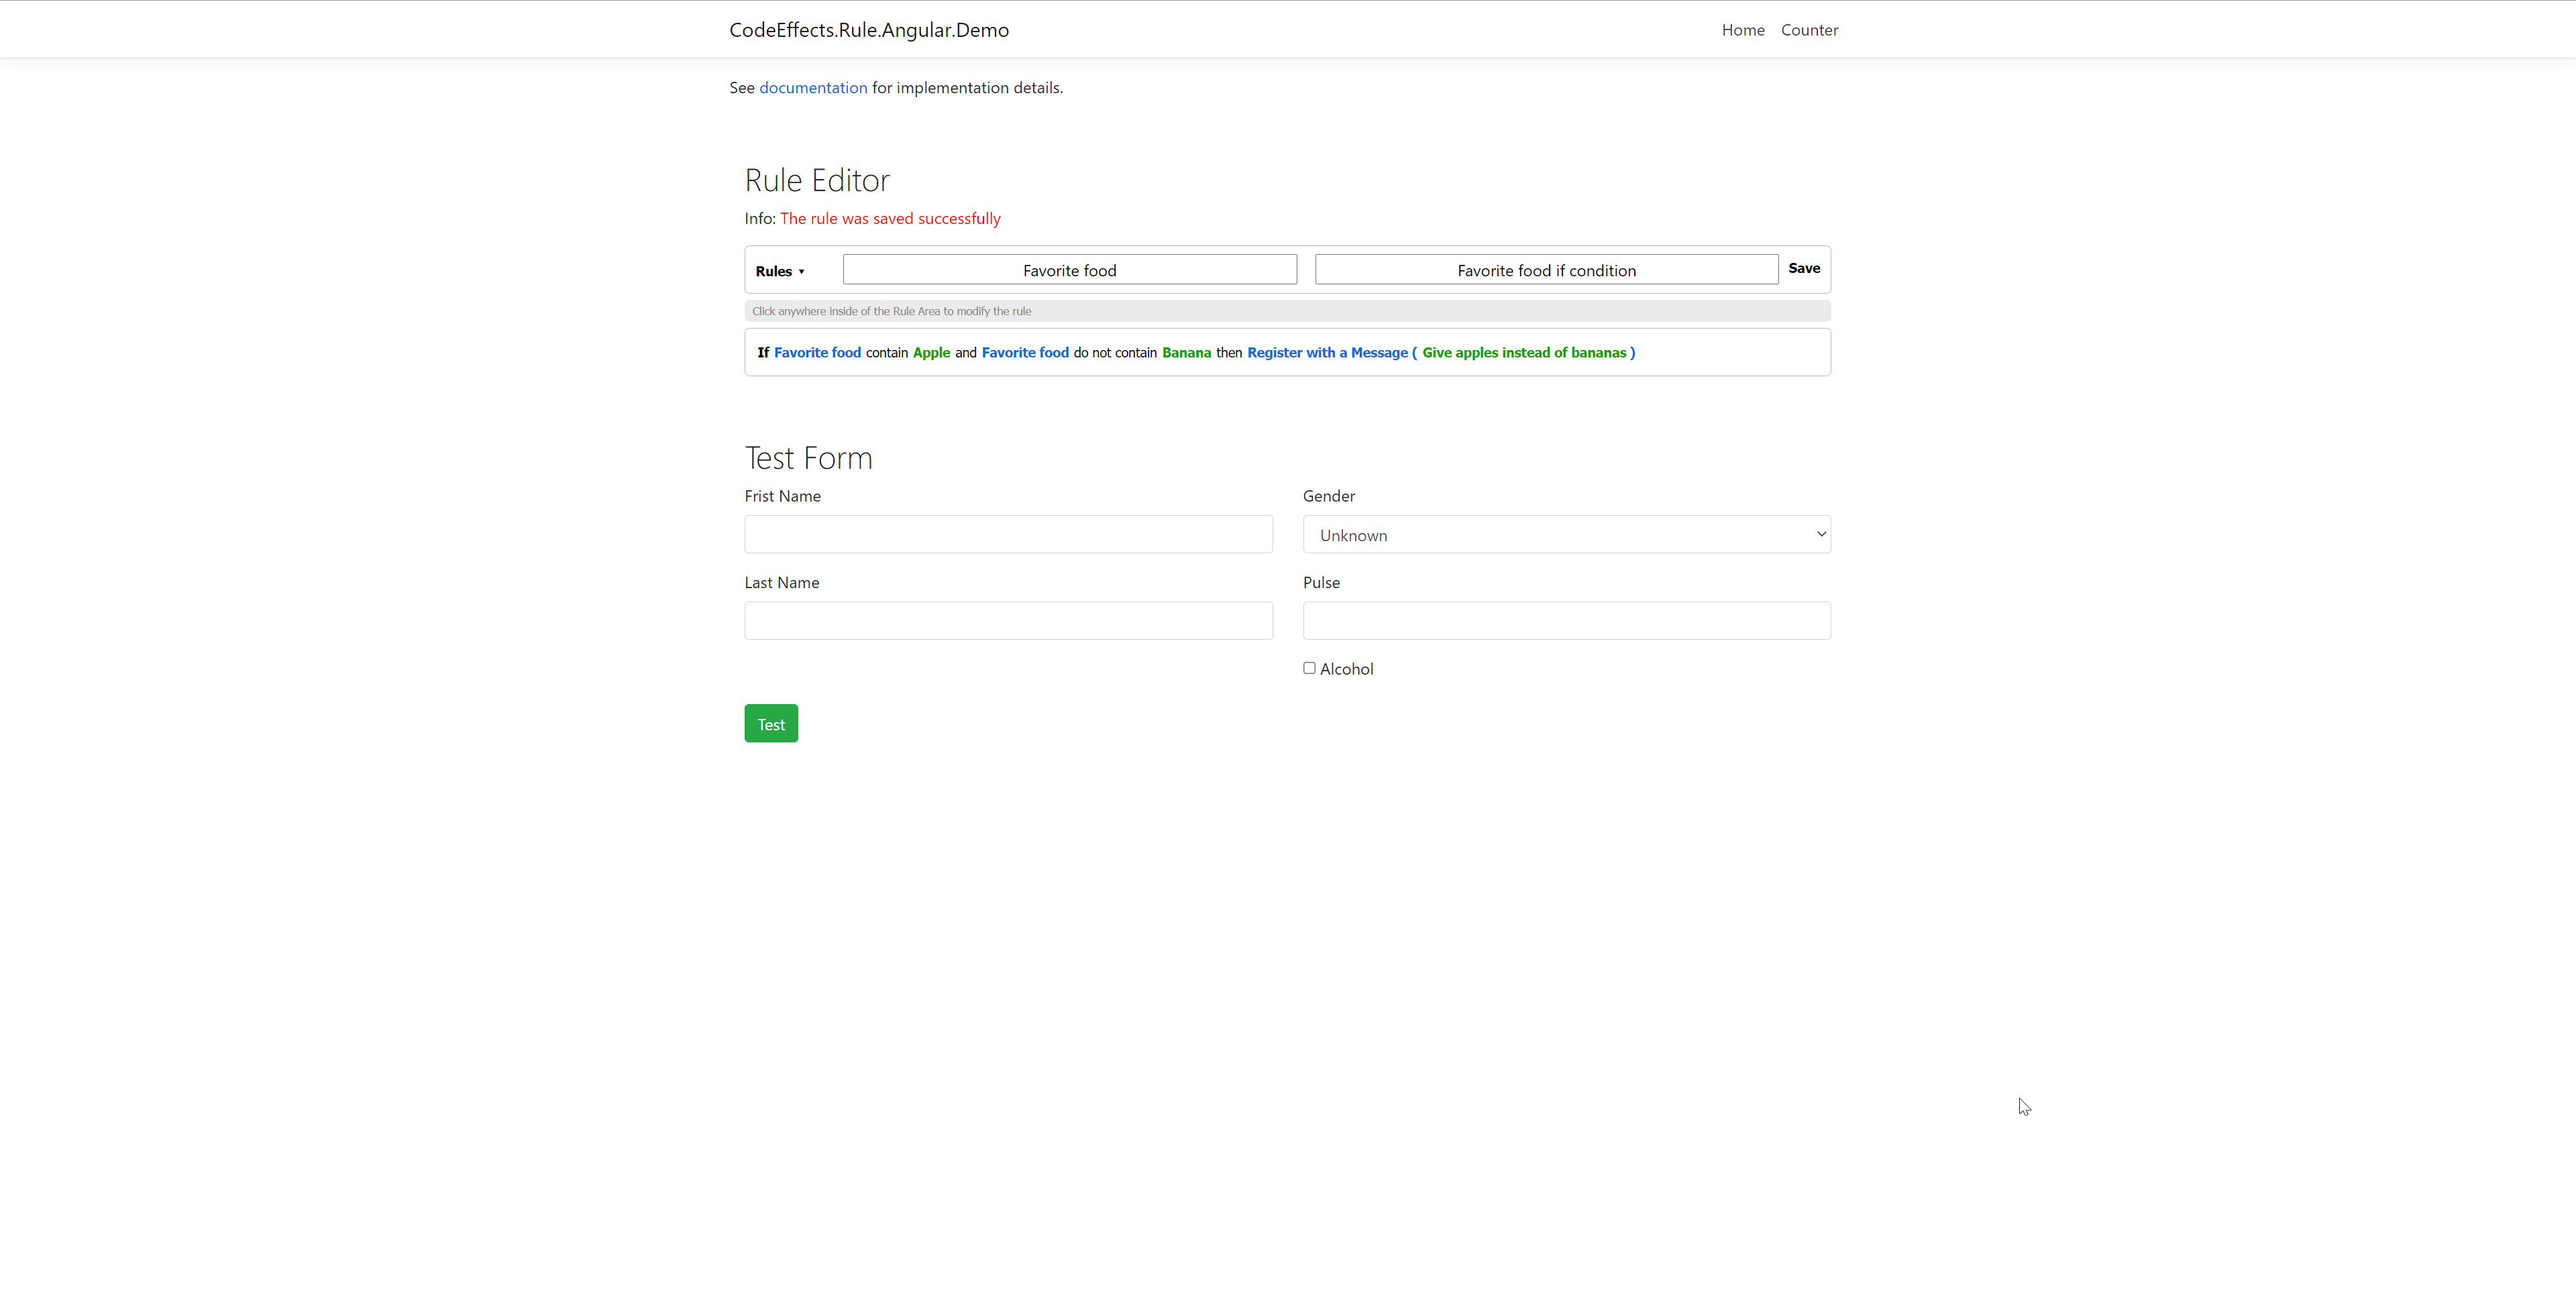
Task: Click the rule description field
Action: pyautogui.click(x=1545, y=270)
